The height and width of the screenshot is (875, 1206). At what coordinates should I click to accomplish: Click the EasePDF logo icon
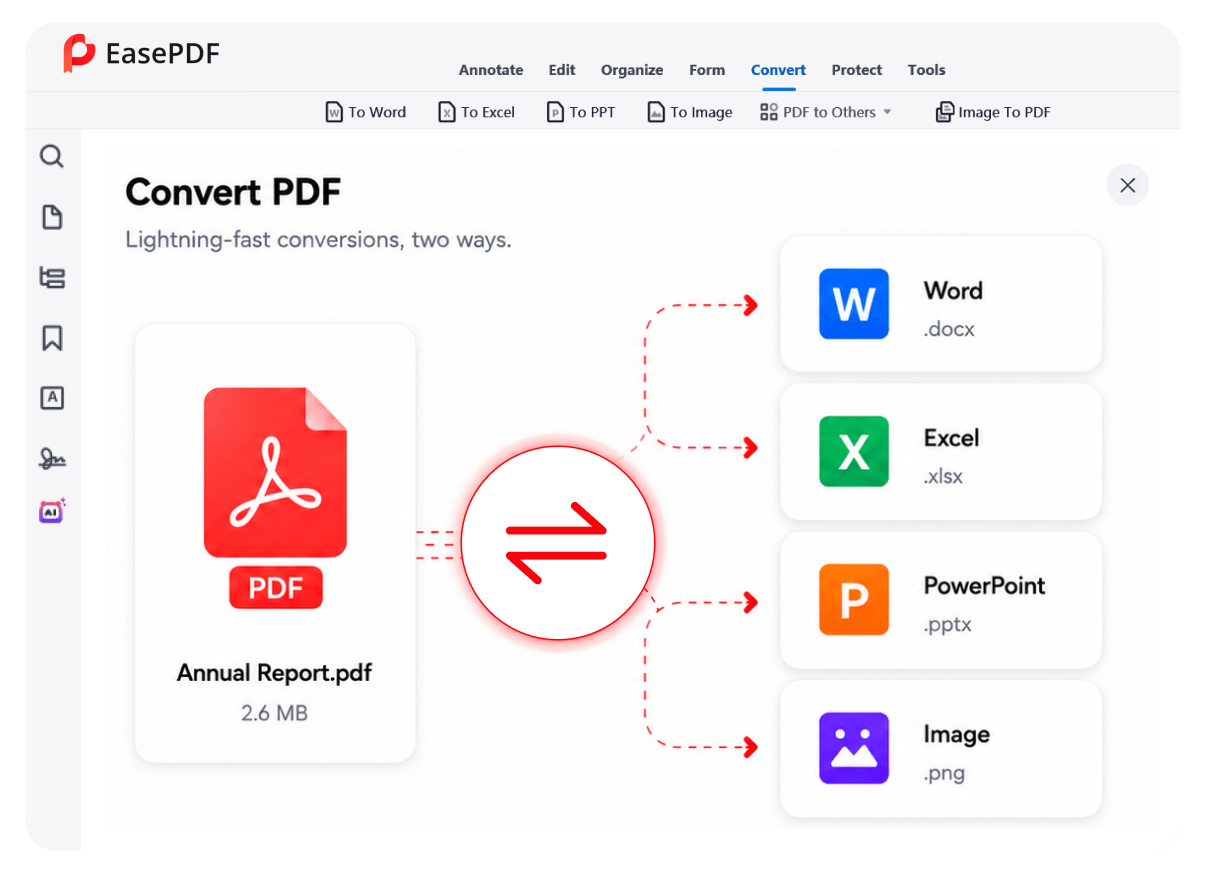coord(79,53)
